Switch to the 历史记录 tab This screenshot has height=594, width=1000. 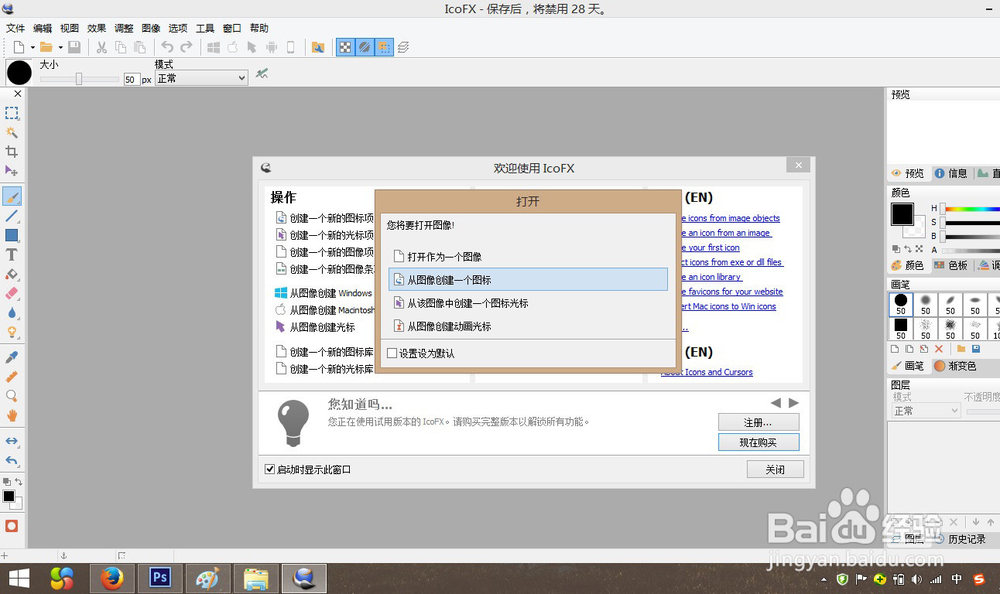click(960, 539)
